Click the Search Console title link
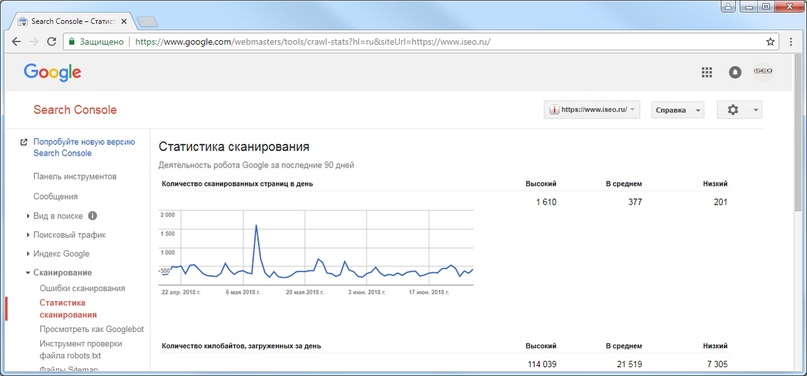The width and height of the screenshot is (807, 376). (75, 110)
